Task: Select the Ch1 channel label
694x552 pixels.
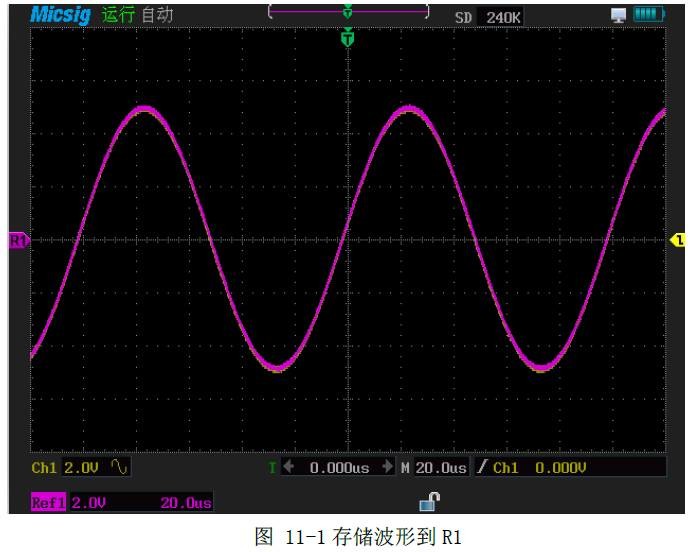Action: pyautogui.click(x=46, y=468)
